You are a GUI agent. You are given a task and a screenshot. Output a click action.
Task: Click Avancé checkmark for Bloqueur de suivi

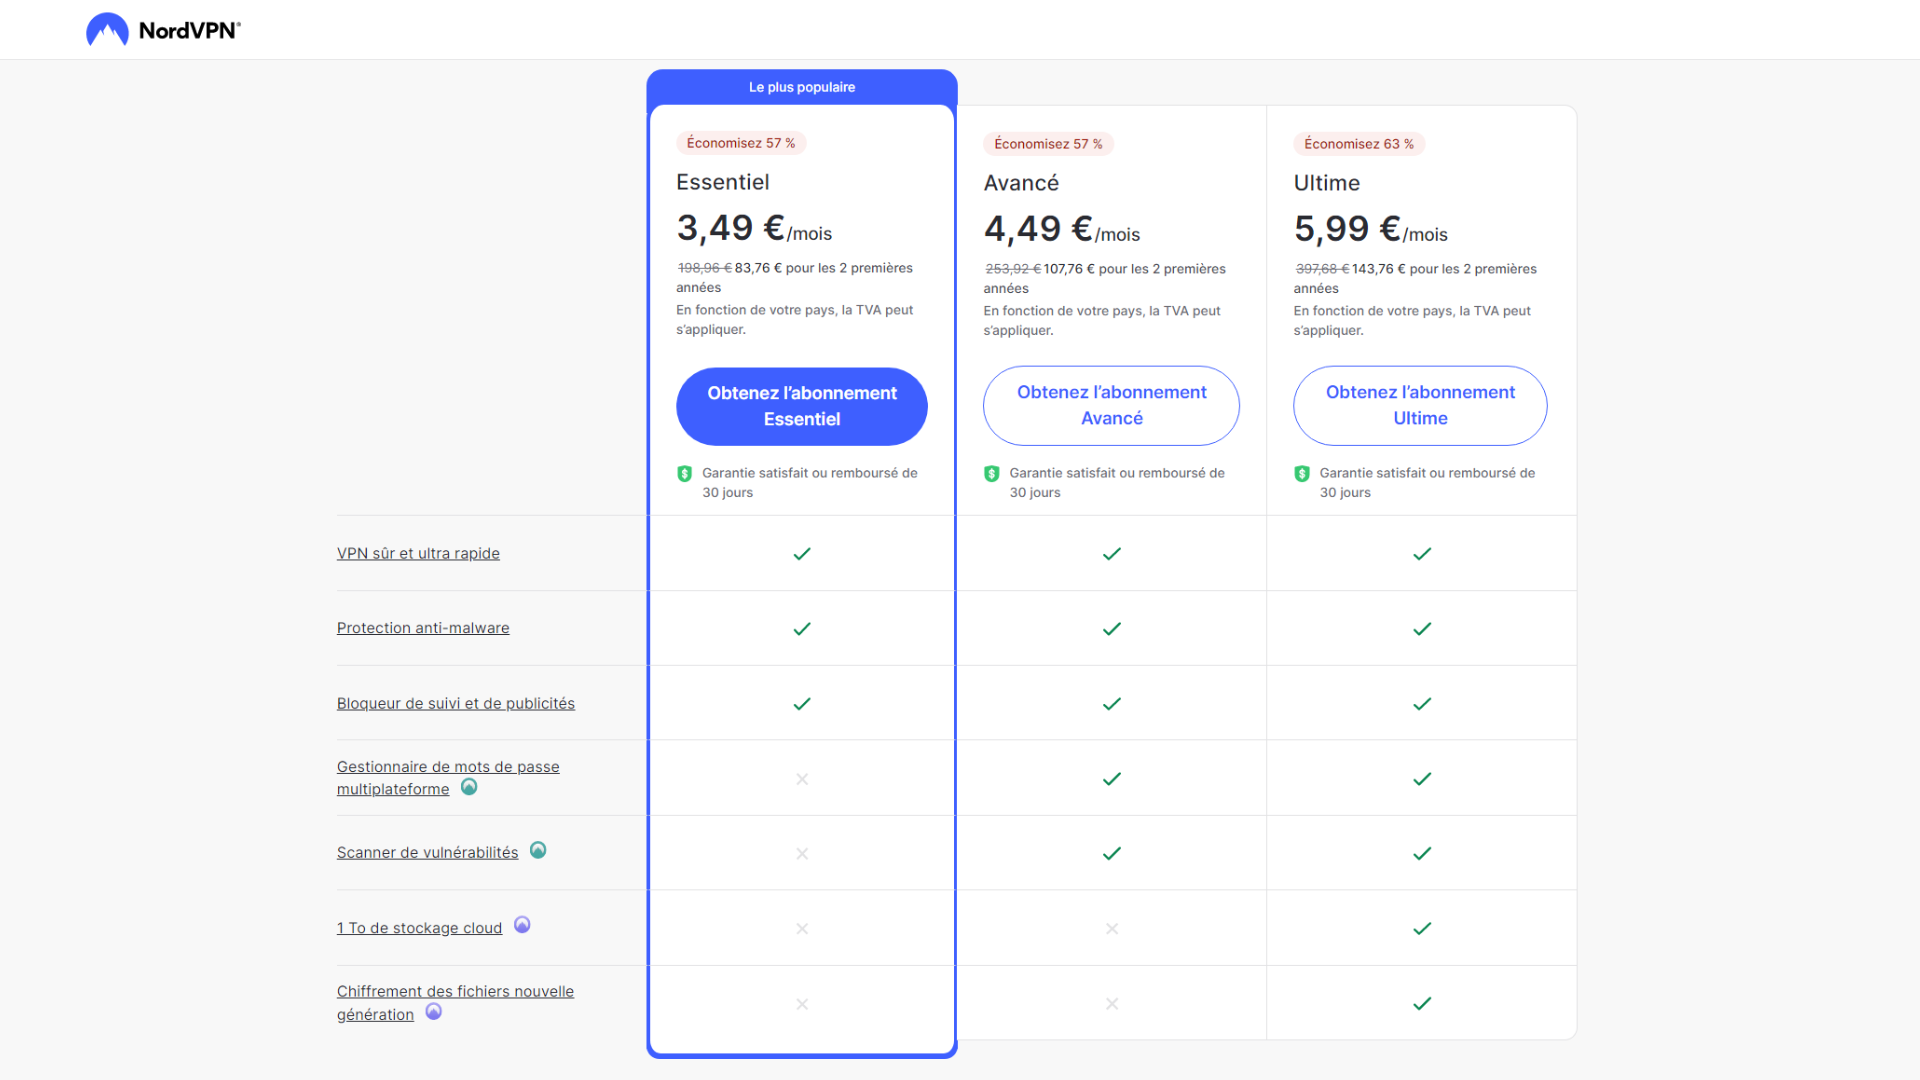1112,704
